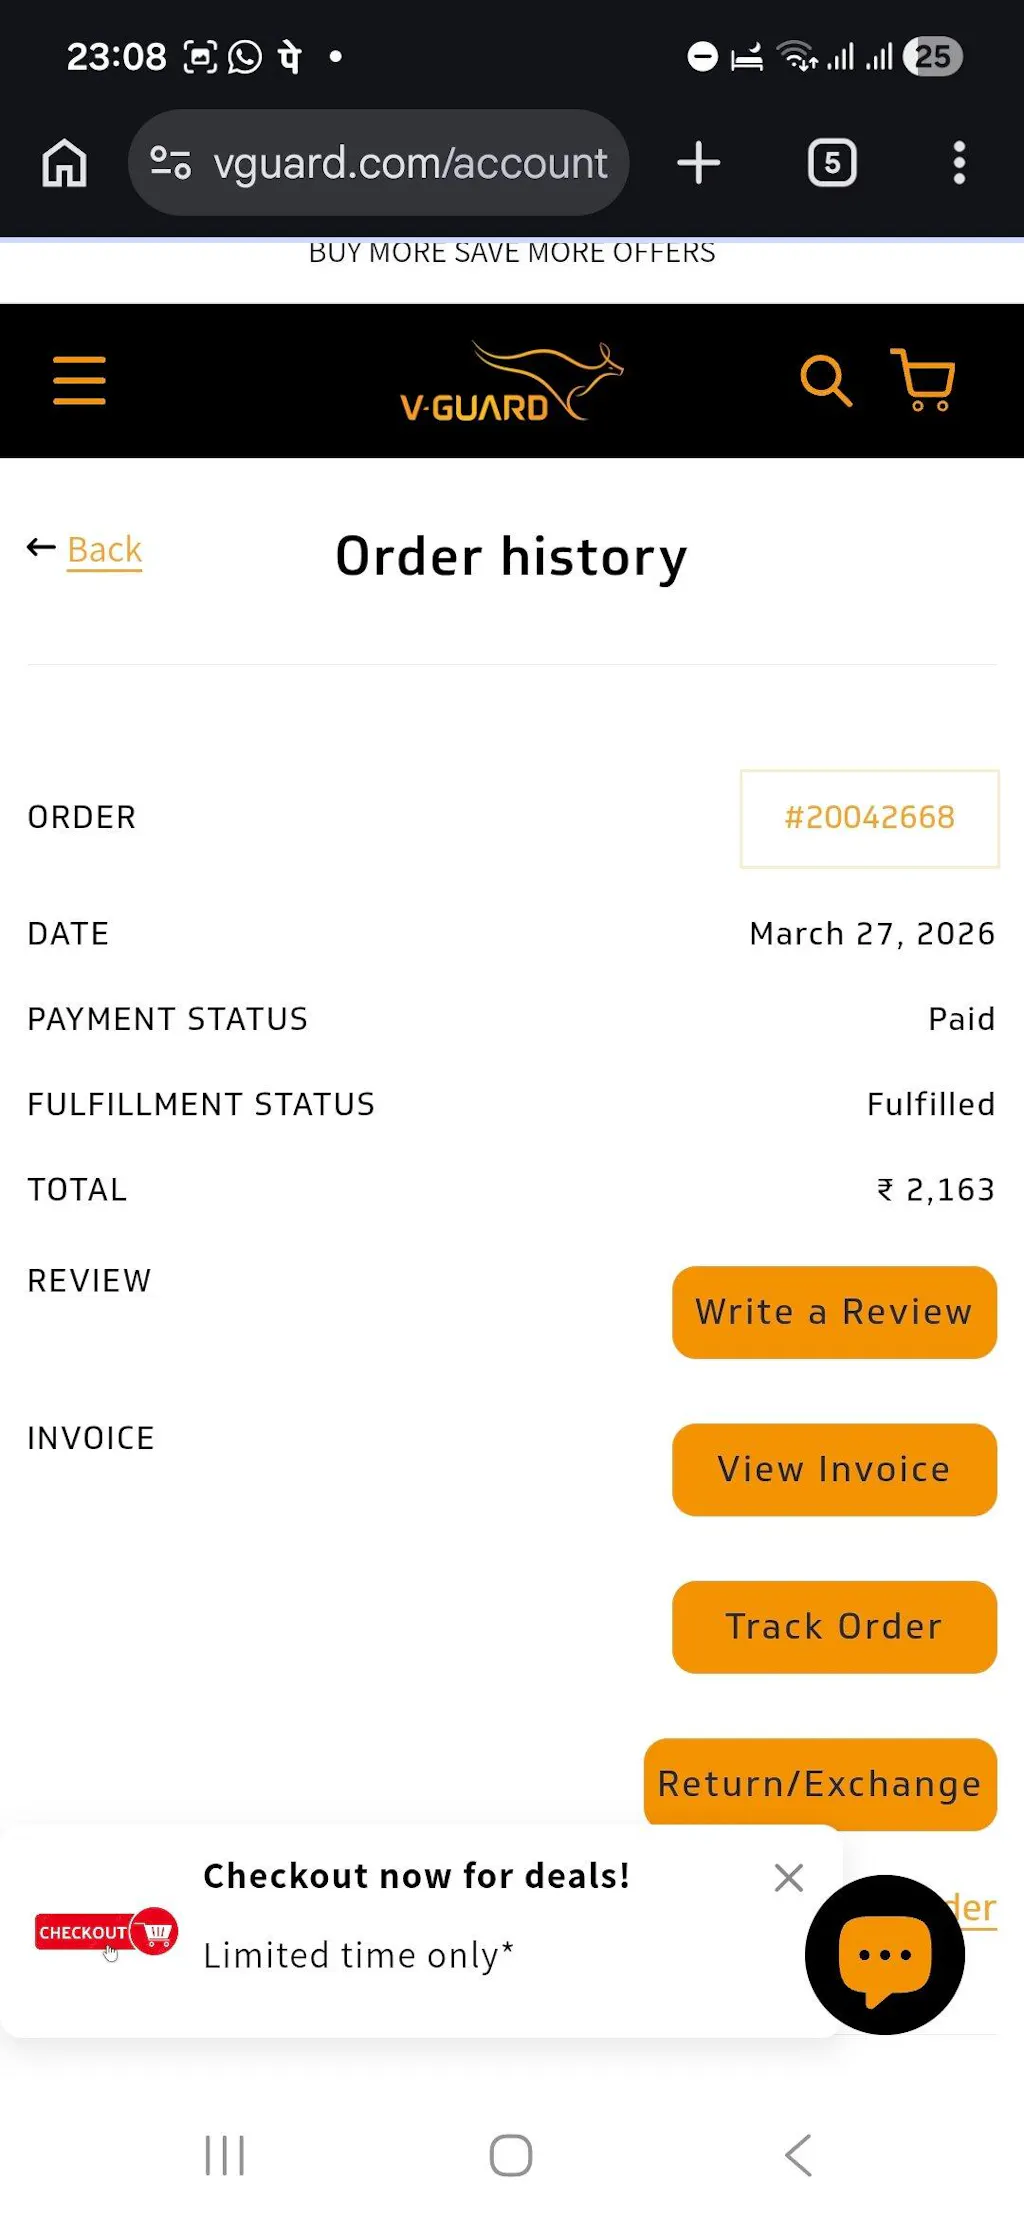The width and height of the screenshot is (1024, 2219).
Task: Dismiss the checkout deals popup
Action: tap(789, 1878)
